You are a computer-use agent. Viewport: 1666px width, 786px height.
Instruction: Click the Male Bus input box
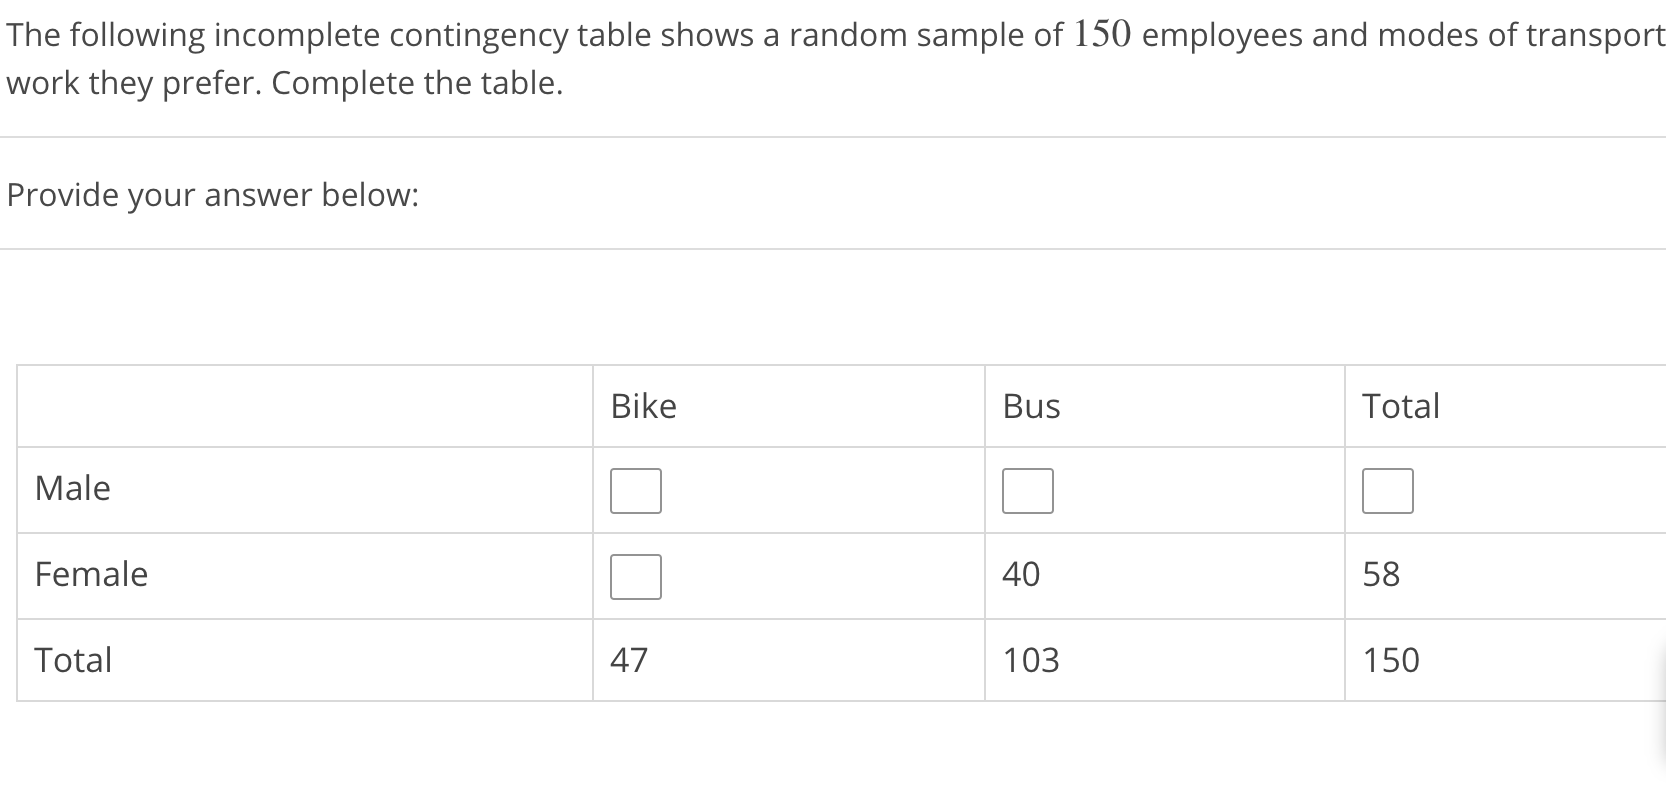[x=1028, y=490]
